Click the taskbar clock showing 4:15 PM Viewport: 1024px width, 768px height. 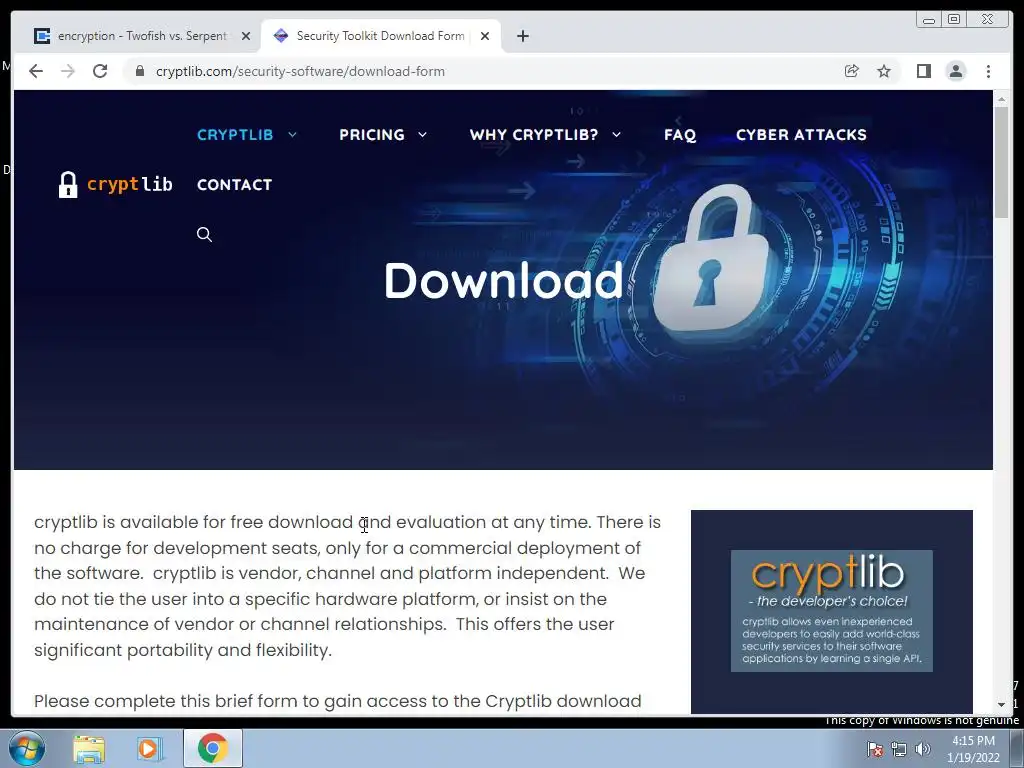pos(973,749)
